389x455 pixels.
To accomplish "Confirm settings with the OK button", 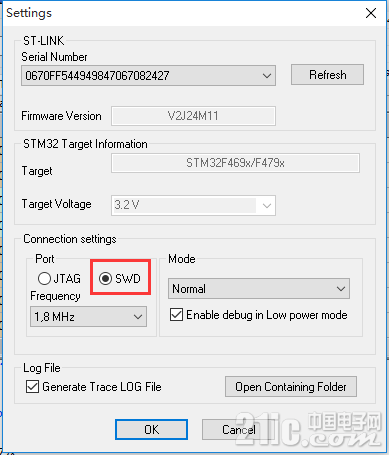I will point(151,430).
